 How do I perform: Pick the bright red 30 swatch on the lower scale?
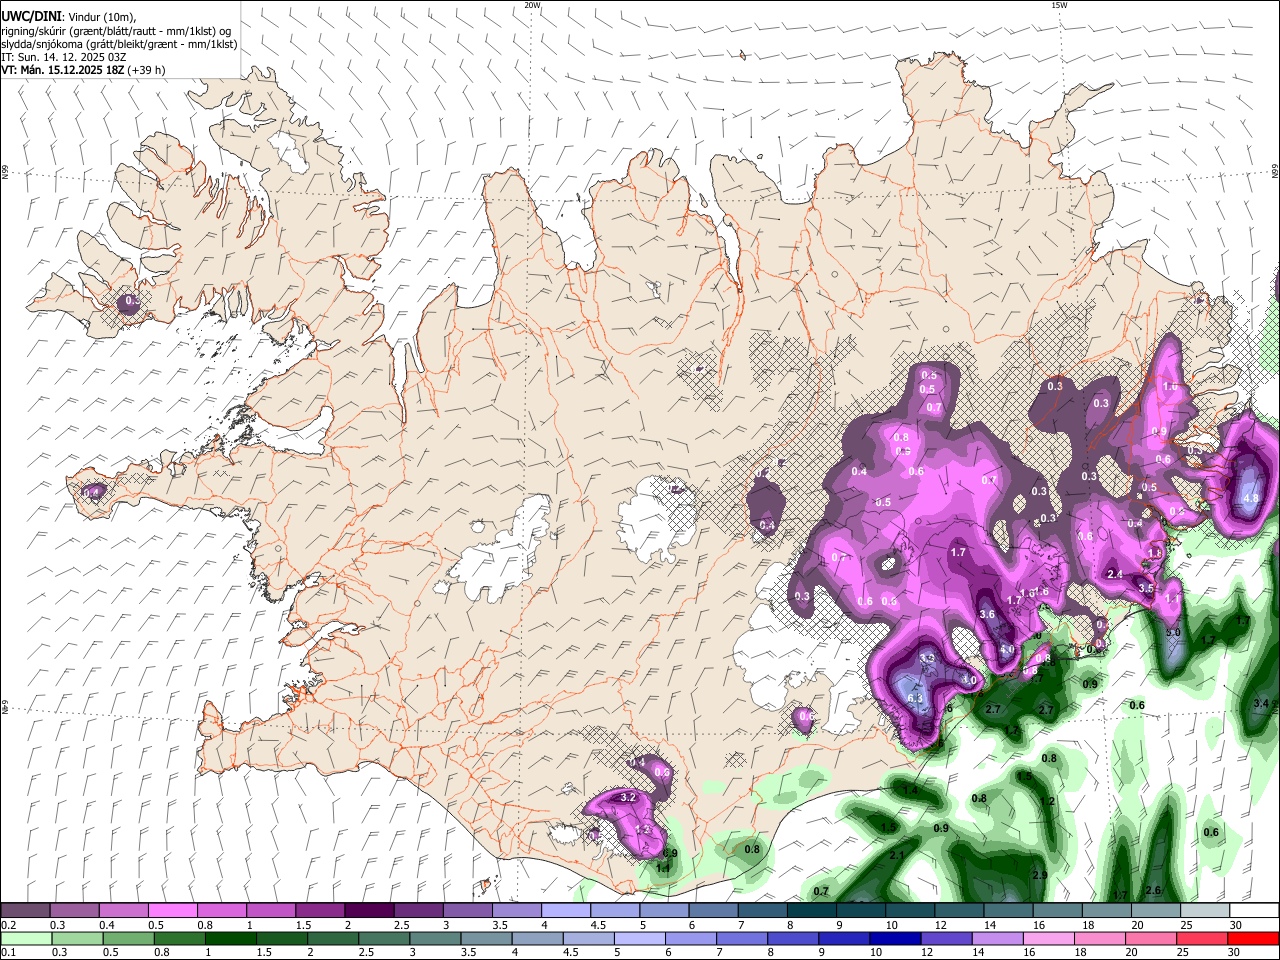pos(1254,938)
